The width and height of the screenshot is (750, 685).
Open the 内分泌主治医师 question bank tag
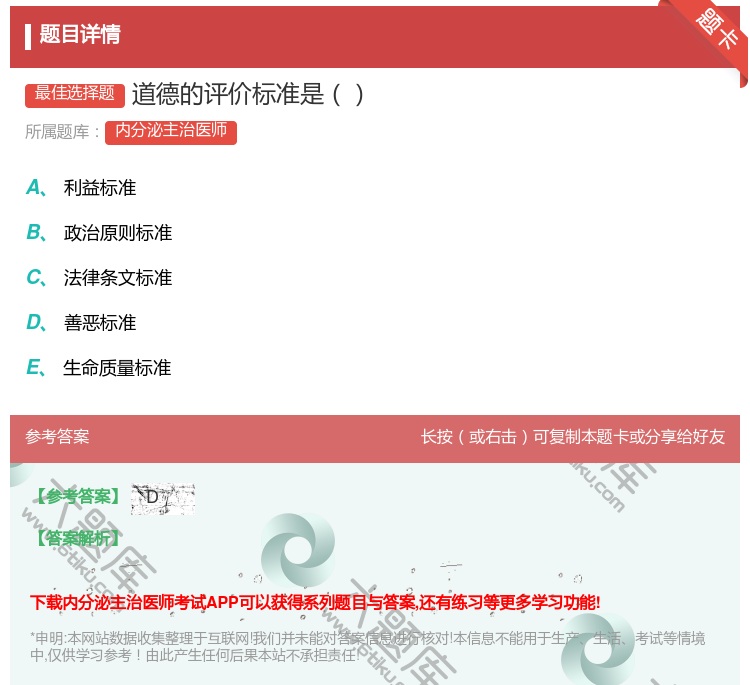click(171, 131)
